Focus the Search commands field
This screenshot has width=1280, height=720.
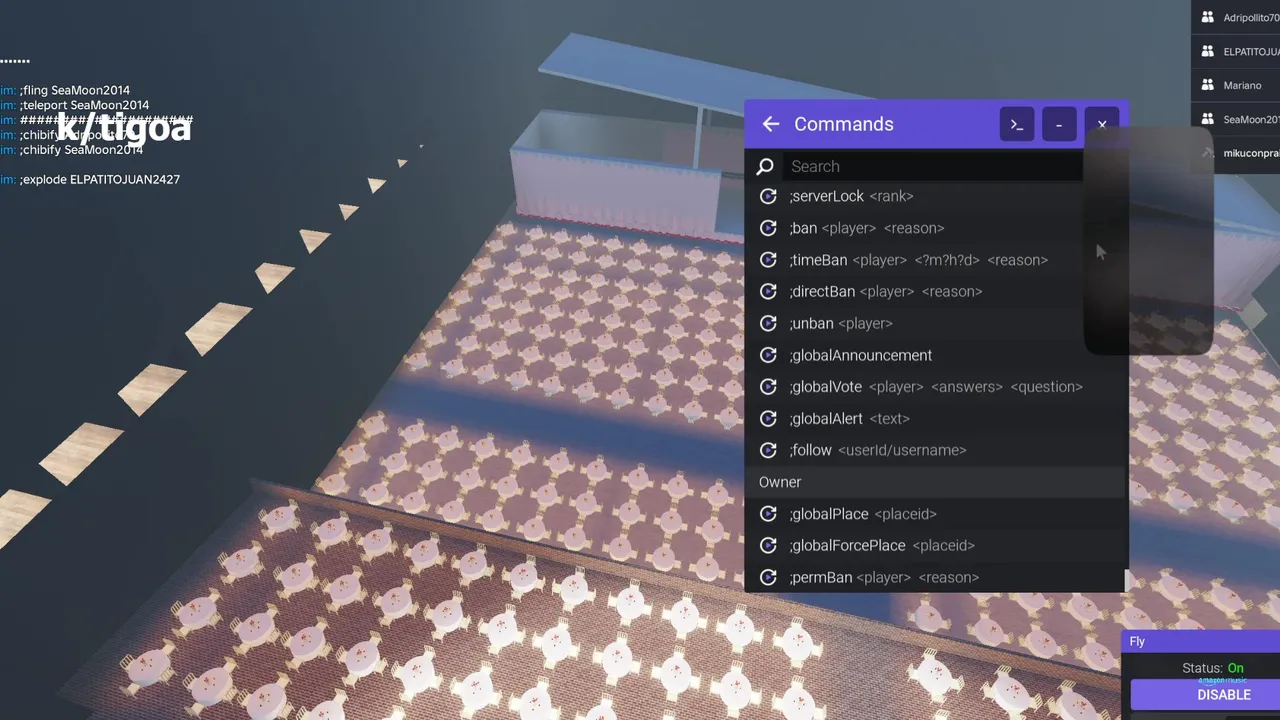click(x=935, y=167)
